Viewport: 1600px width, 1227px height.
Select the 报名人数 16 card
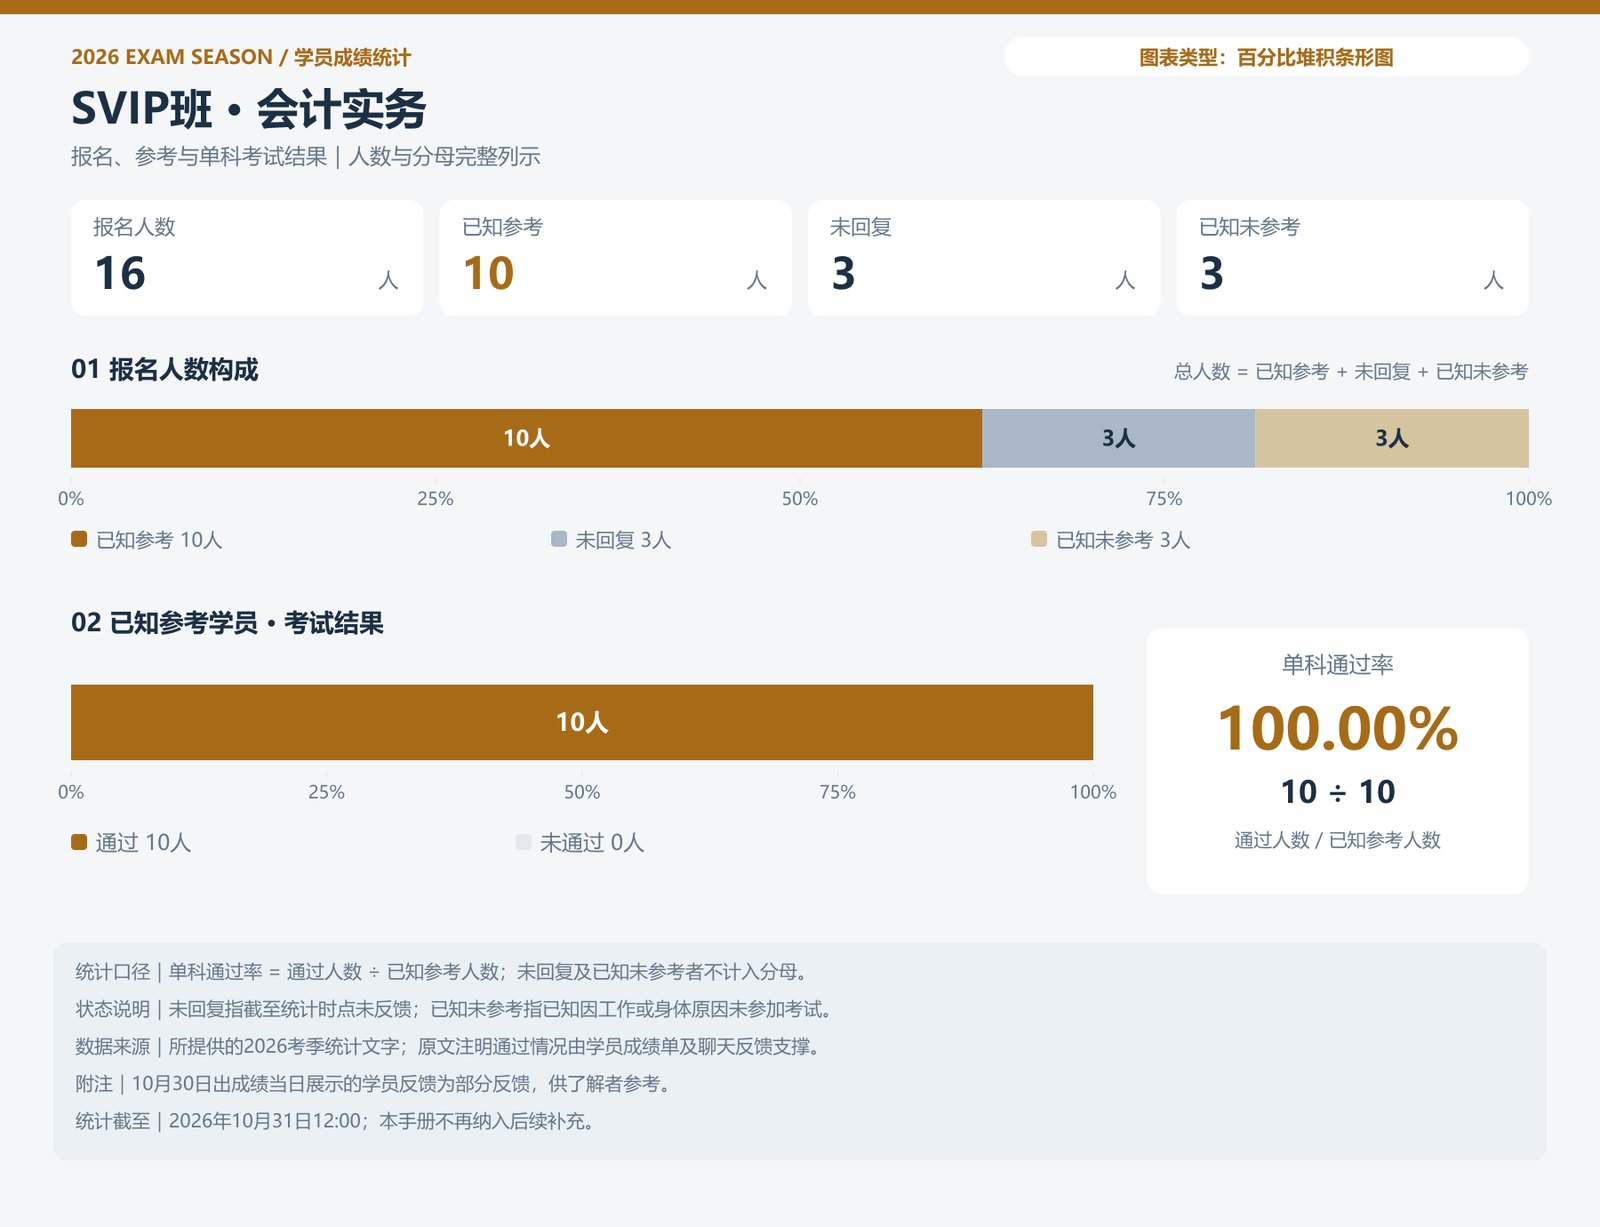[x=247, y=258]
